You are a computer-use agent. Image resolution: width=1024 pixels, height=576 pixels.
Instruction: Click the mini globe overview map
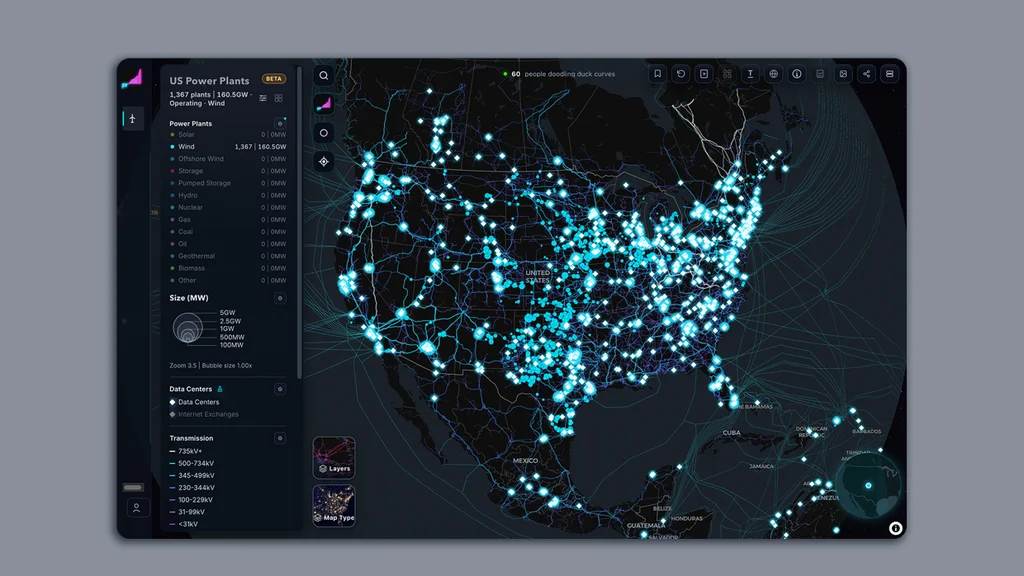click(869, 485)
